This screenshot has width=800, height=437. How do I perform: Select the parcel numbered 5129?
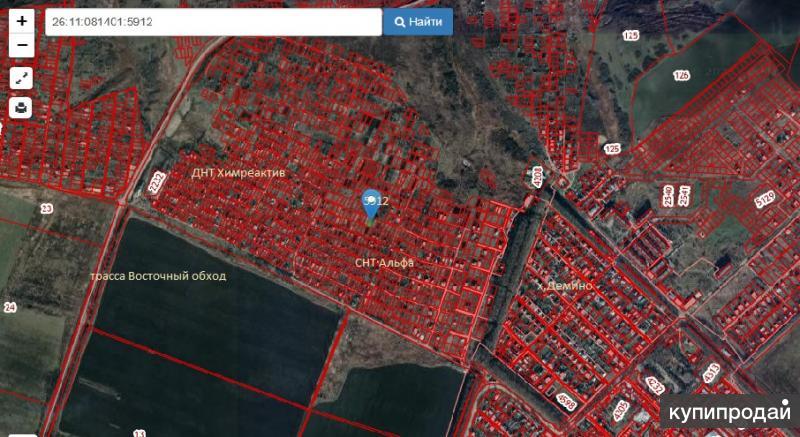[x=765, y=201]
